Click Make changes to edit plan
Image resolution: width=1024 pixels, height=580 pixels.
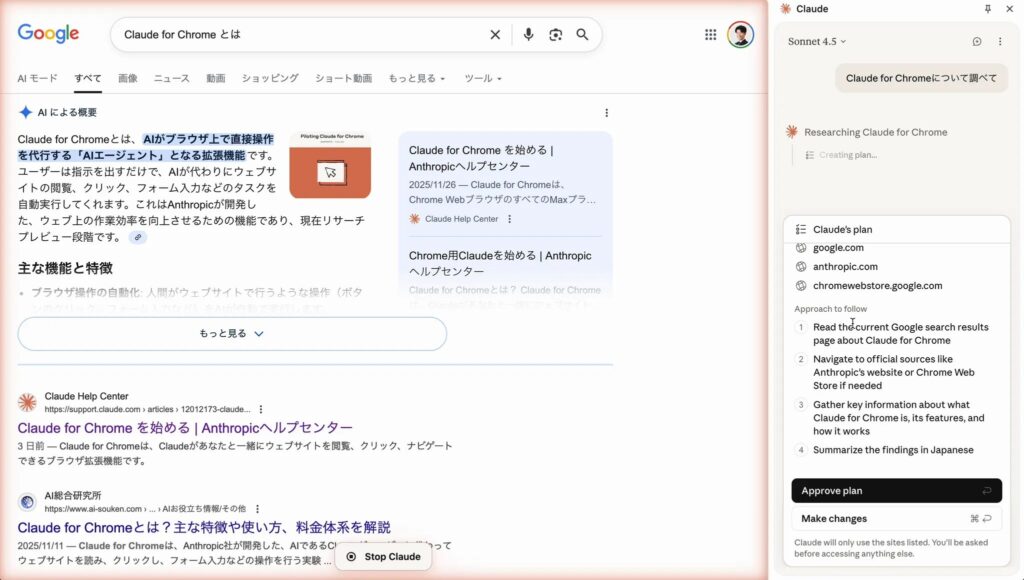[896, 519]
